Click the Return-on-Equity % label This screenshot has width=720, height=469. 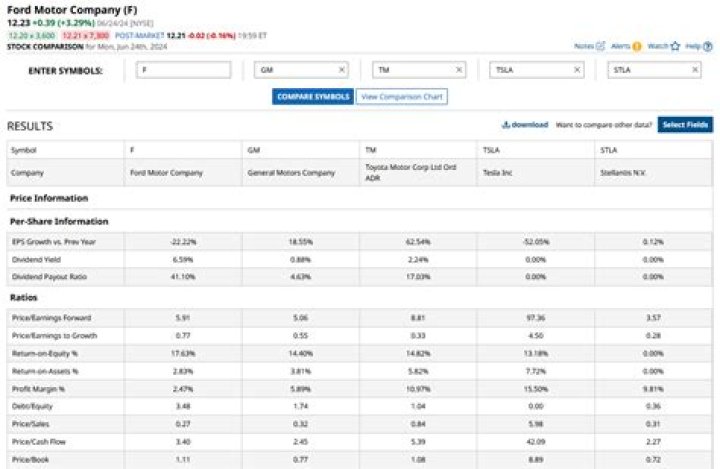tap(45, 354)
